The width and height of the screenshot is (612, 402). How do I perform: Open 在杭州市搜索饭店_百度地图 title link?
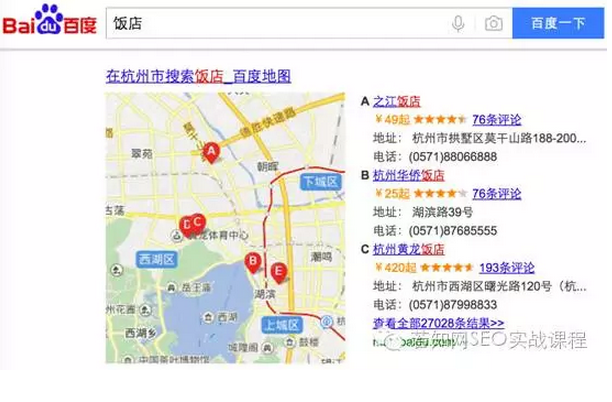tap(198, 76)
